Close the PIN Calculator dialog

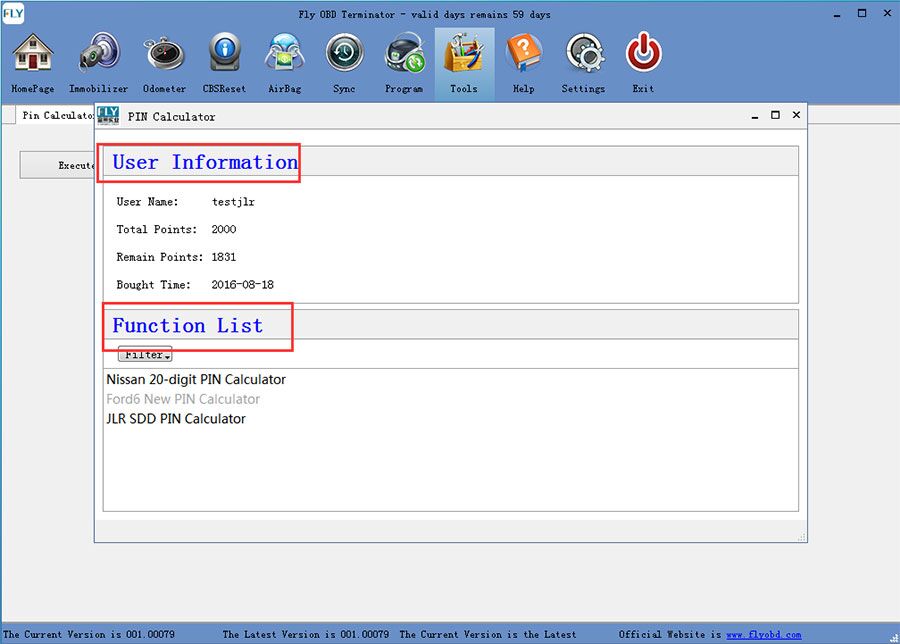tap(796, 116)
